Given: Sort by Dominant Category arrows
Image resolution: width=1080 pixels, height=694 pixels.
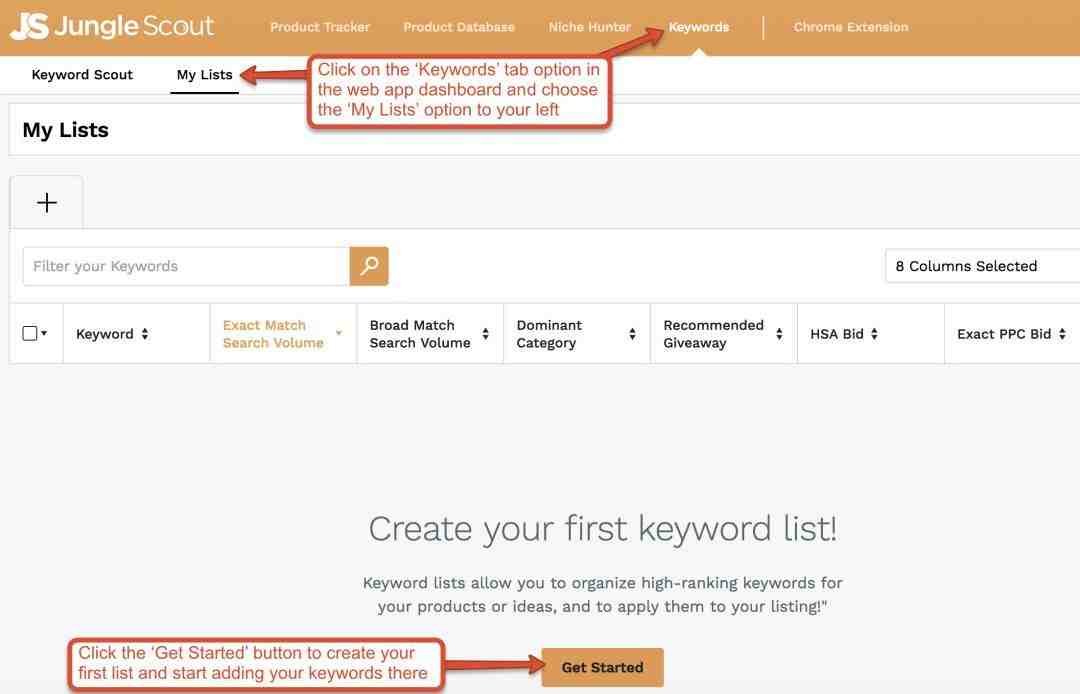Looking at the screenshot, I should pyautogui.click(x=632, y=334).
